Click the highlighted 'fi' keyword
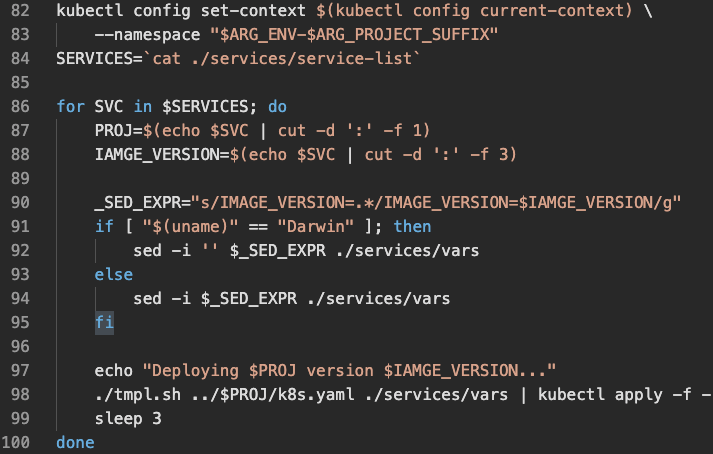This screenshot has width=713, height=454. point(104,323)
